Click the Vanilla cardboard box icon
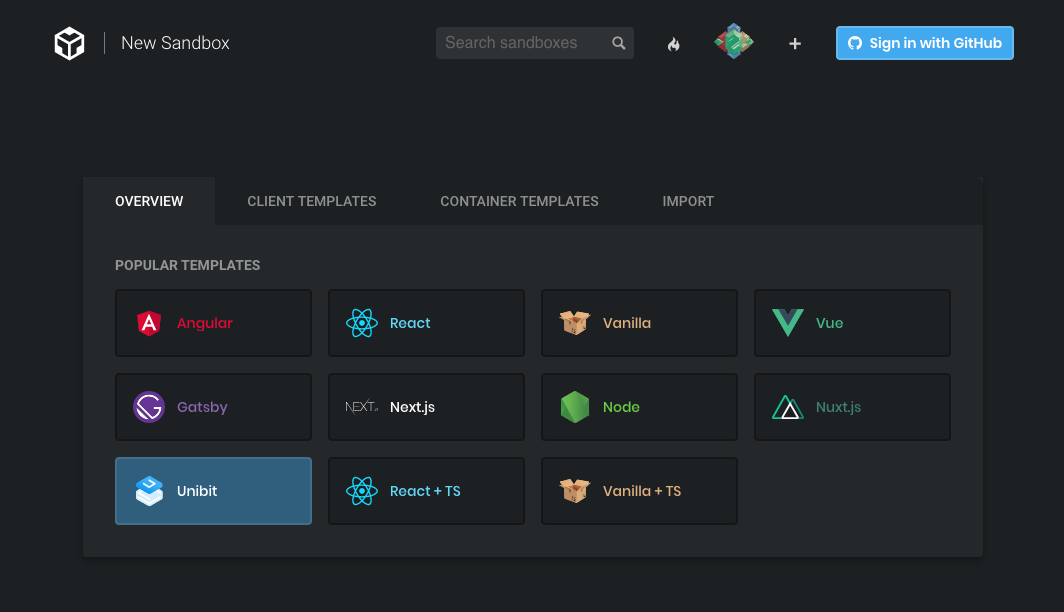 coord(575,323)
